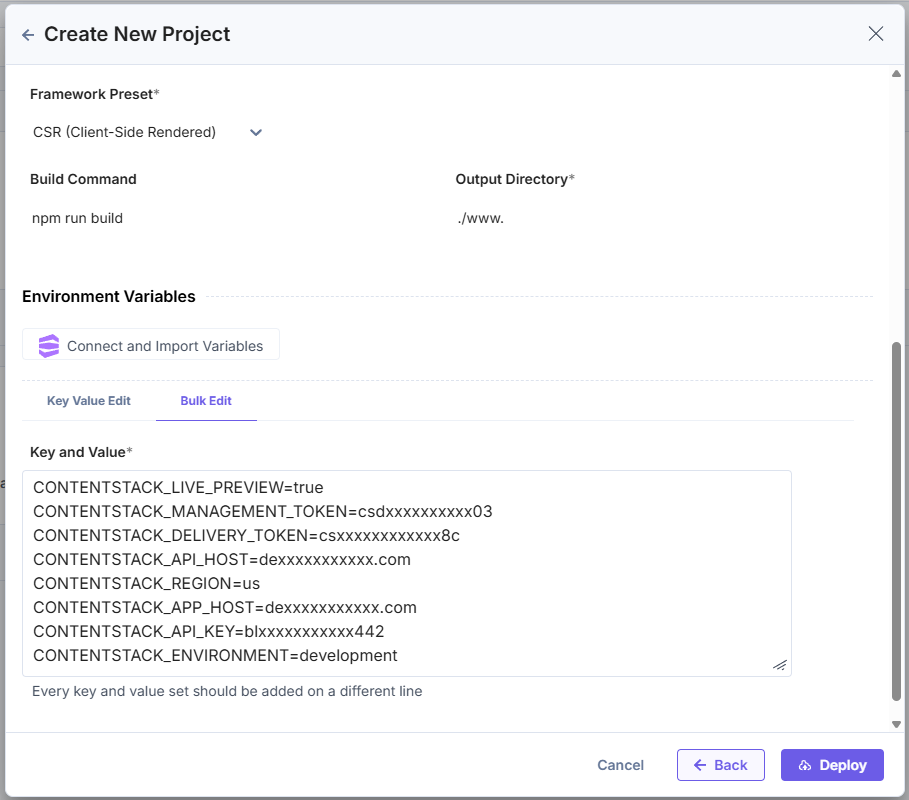Click the scrollbar down arrow
Viewport: 909px width, 800px height.
click(896, 724)
